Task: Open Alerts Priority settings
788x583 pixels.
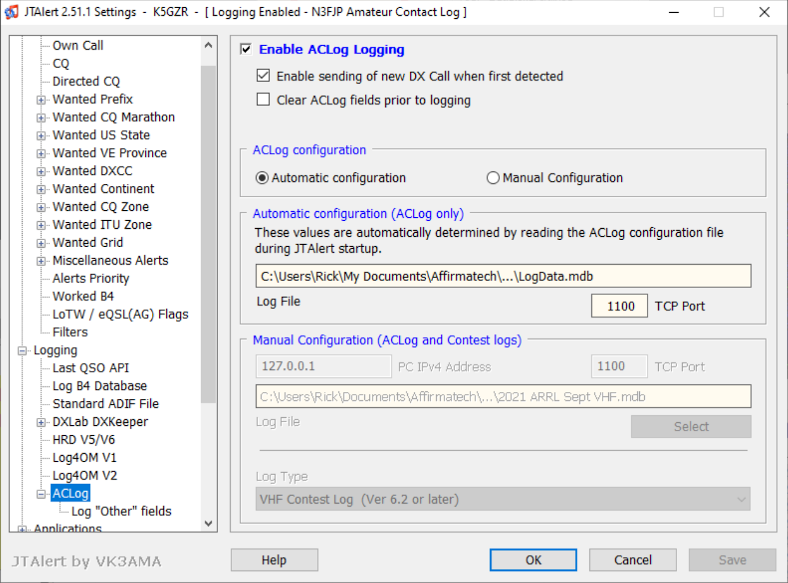Action: [x=90, y=278]
